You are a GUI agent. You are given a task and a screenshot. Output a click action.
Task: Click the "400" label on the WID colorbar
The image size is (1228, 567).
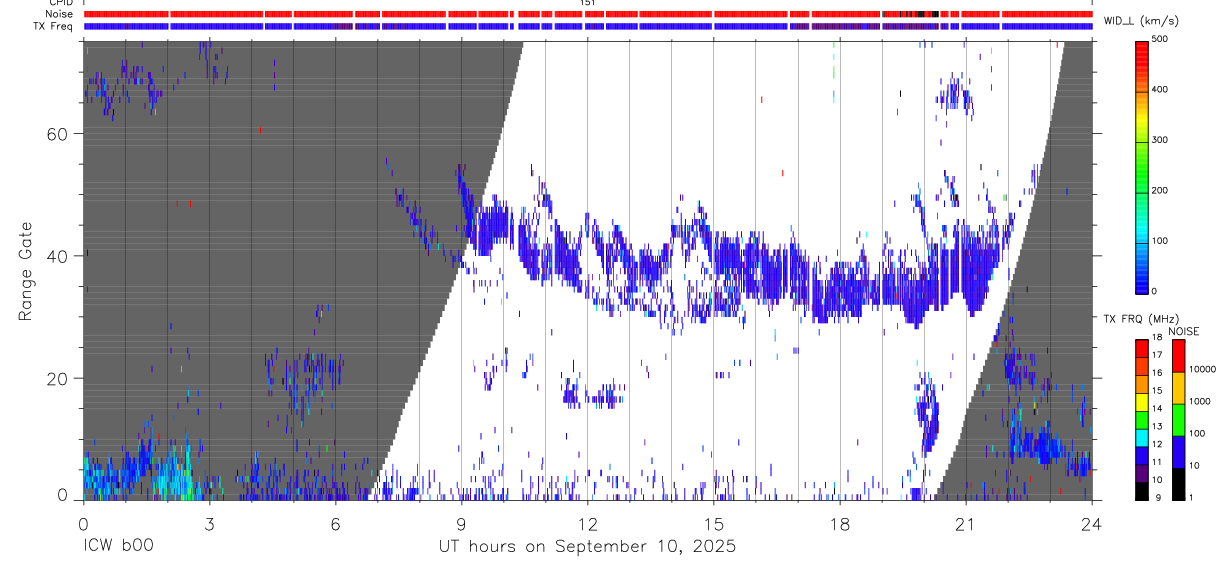click(x=1161, y=90)
